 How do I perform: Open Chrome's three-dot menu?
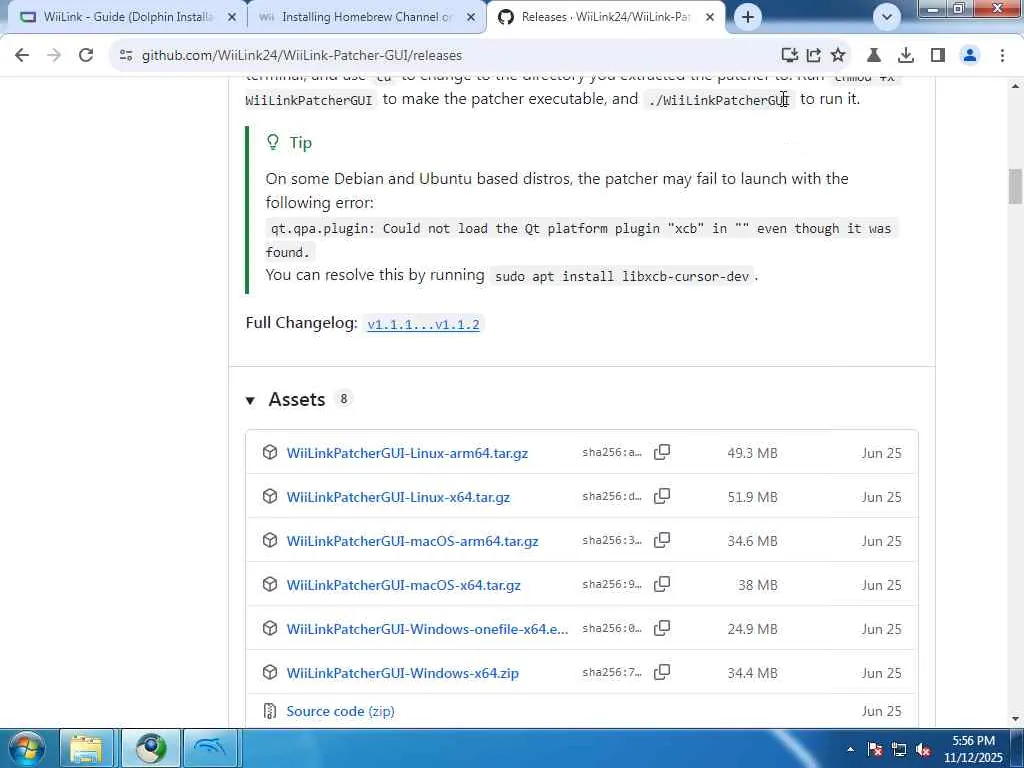coord(1002,56)
